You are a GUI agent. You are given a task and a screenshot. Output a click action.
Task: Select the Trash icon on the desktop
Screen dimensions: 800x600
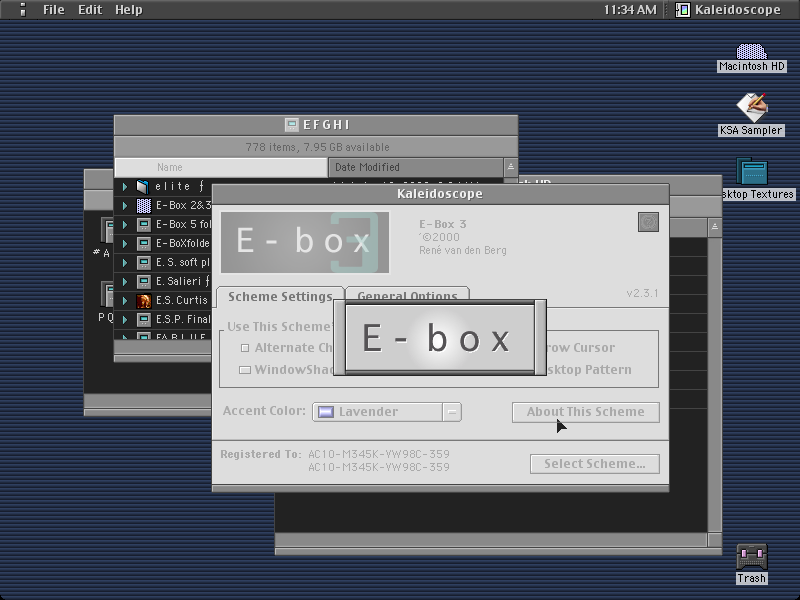click(x=752, y=558)
